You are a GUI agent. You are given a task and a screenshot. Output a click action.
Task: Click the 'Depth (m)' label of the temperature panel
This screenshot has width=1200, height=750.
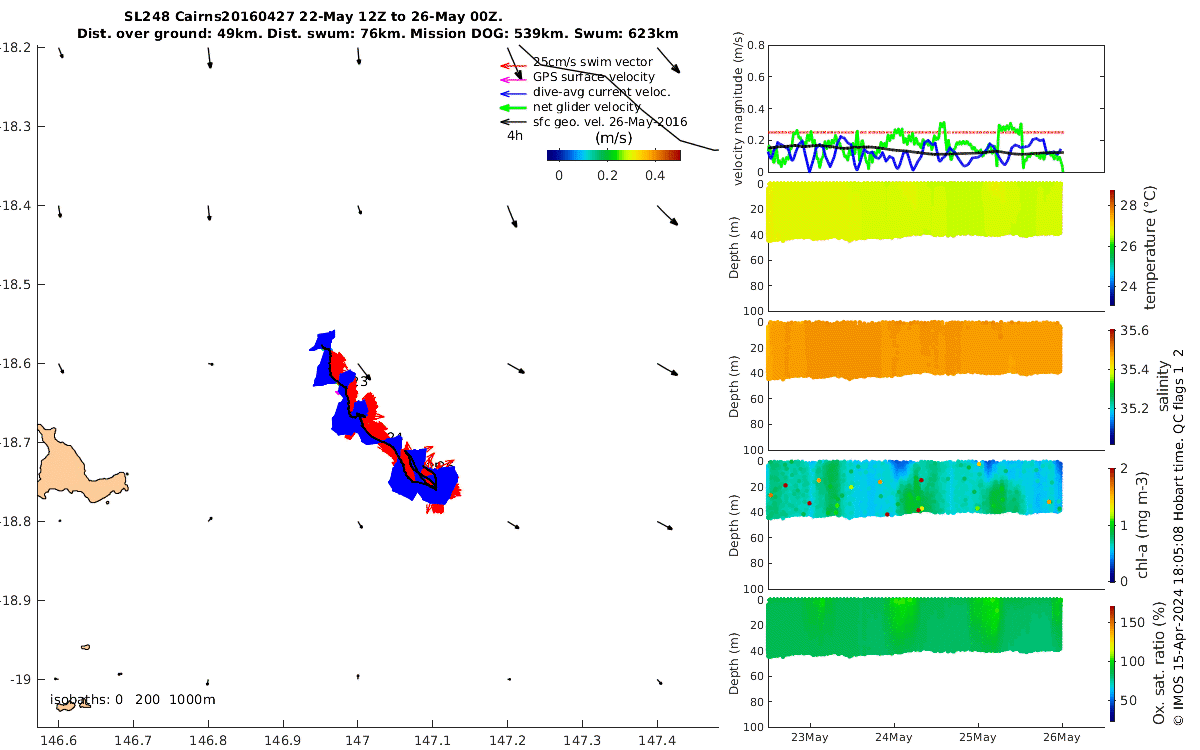734,247
